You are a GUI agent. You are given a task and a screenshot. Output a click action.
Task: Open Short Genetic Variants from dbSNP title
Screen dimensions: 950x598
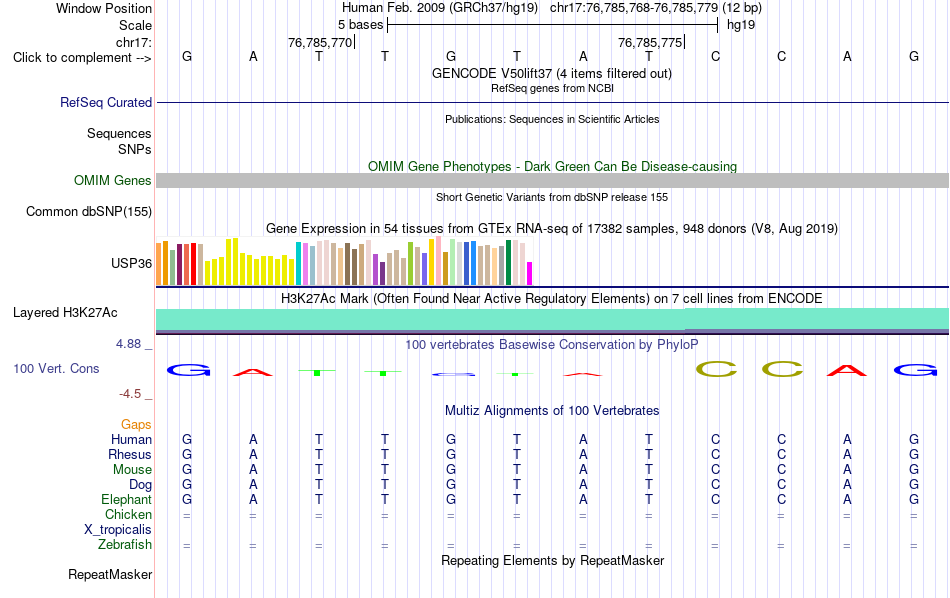coord(552,197)
